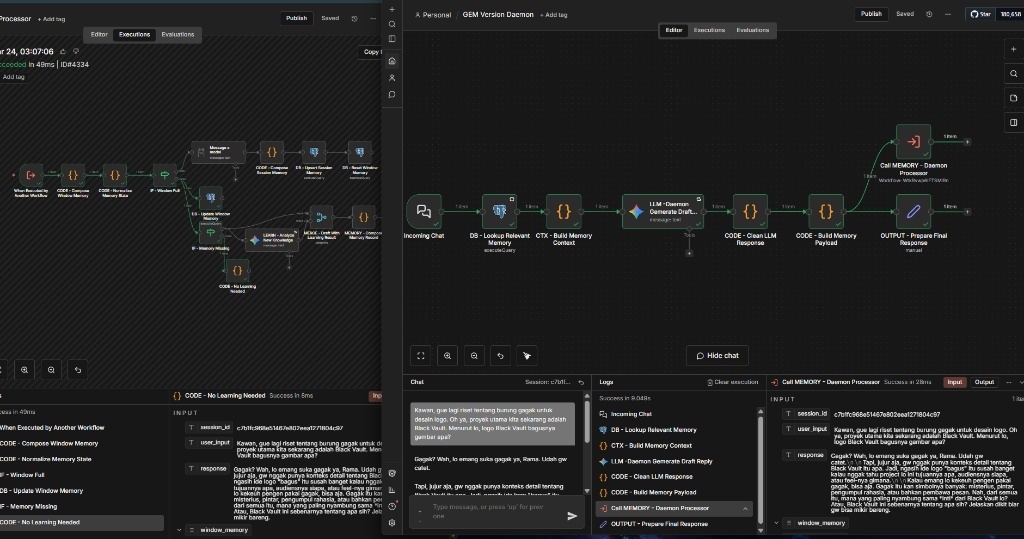
Task: Open the sidebar chat bubble icon
Action: click(x=392, y=95)
